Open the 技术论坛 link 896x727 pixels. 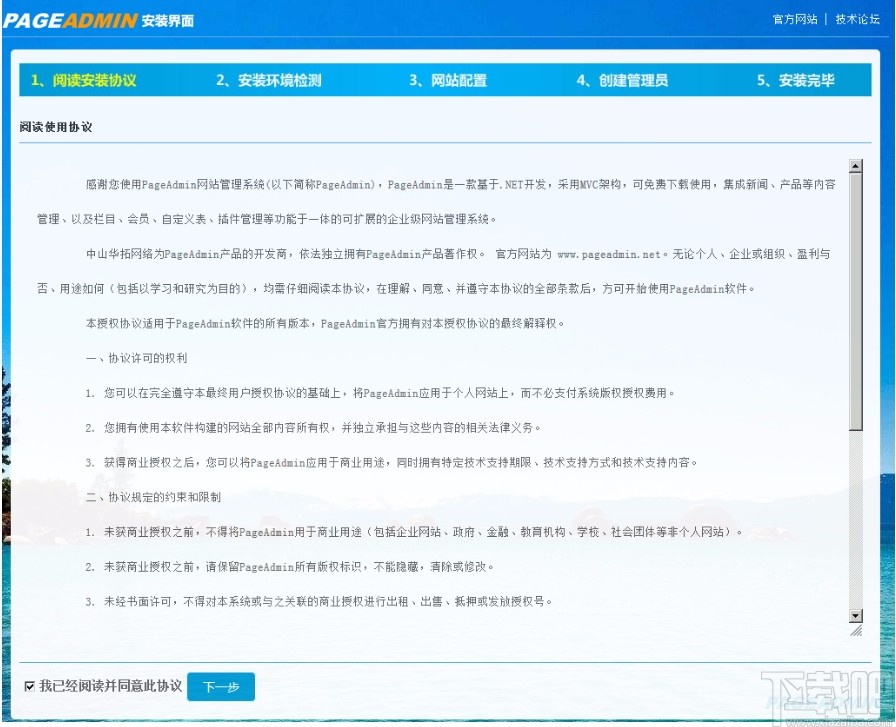pyautogui.click(x=856, y=18)
